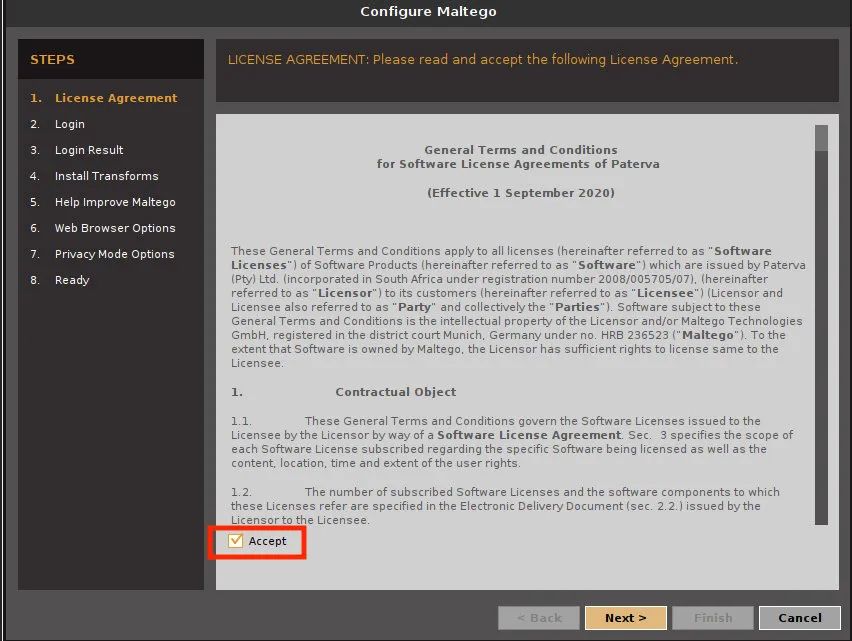Click the disabled Finish button
This screenshot has width=852, height=641.
click(x=712, y=618)
